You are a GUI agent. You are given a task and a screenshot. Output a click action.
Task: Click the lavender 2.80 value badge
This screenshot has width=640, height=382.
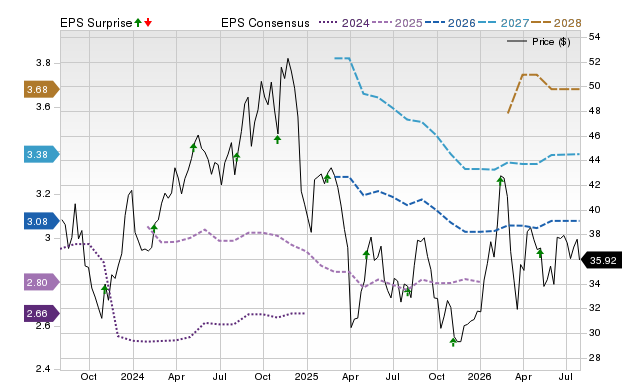pos(42,282)
